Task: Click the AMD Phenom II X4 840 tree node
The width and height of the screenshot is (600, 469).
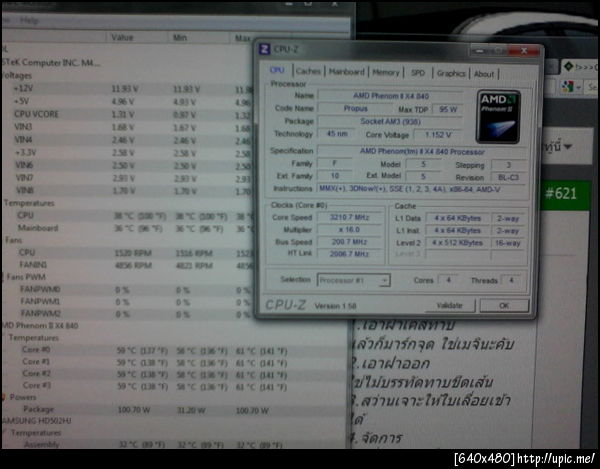Action: click(40, 326)
